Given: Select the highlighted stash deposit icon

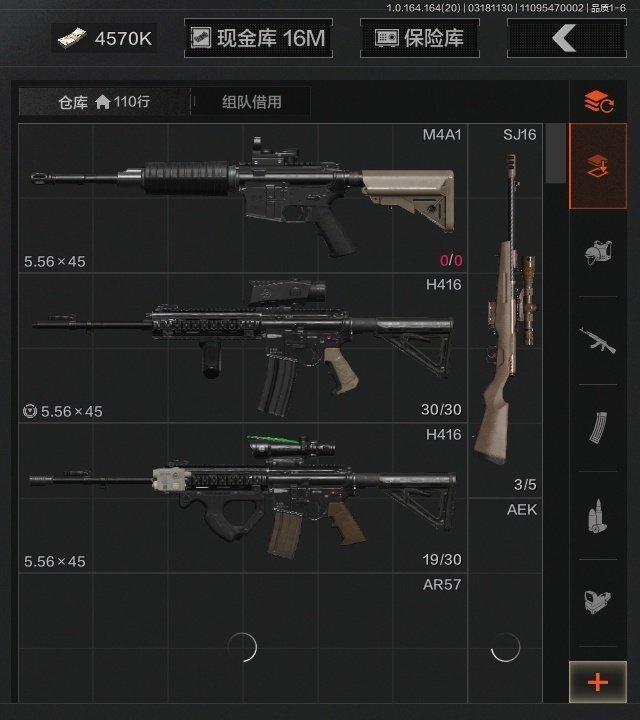Looking at the screenshot, I should 598,166.
